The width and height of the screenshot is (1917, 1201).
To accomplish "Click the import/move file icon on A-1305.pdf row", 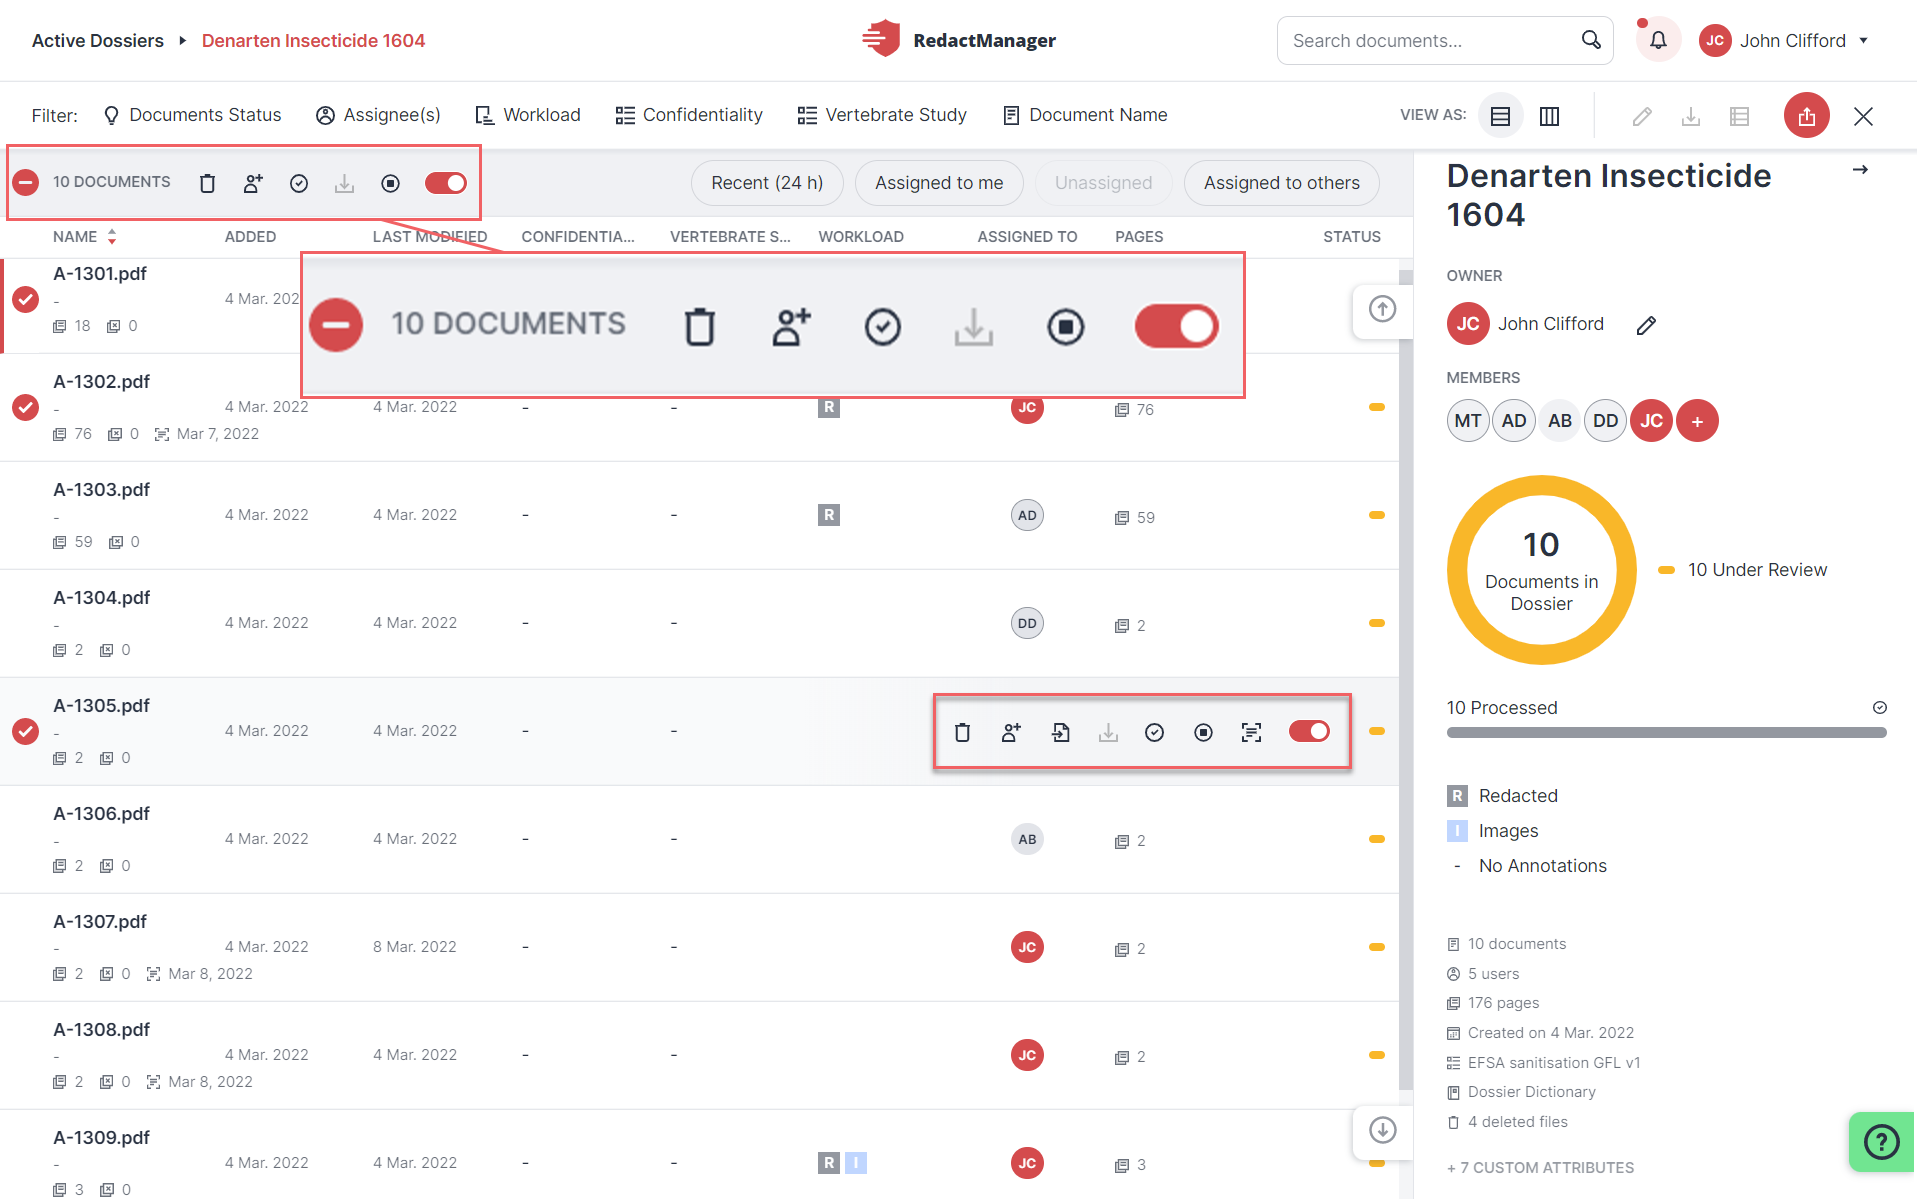I will point(1060,732).
